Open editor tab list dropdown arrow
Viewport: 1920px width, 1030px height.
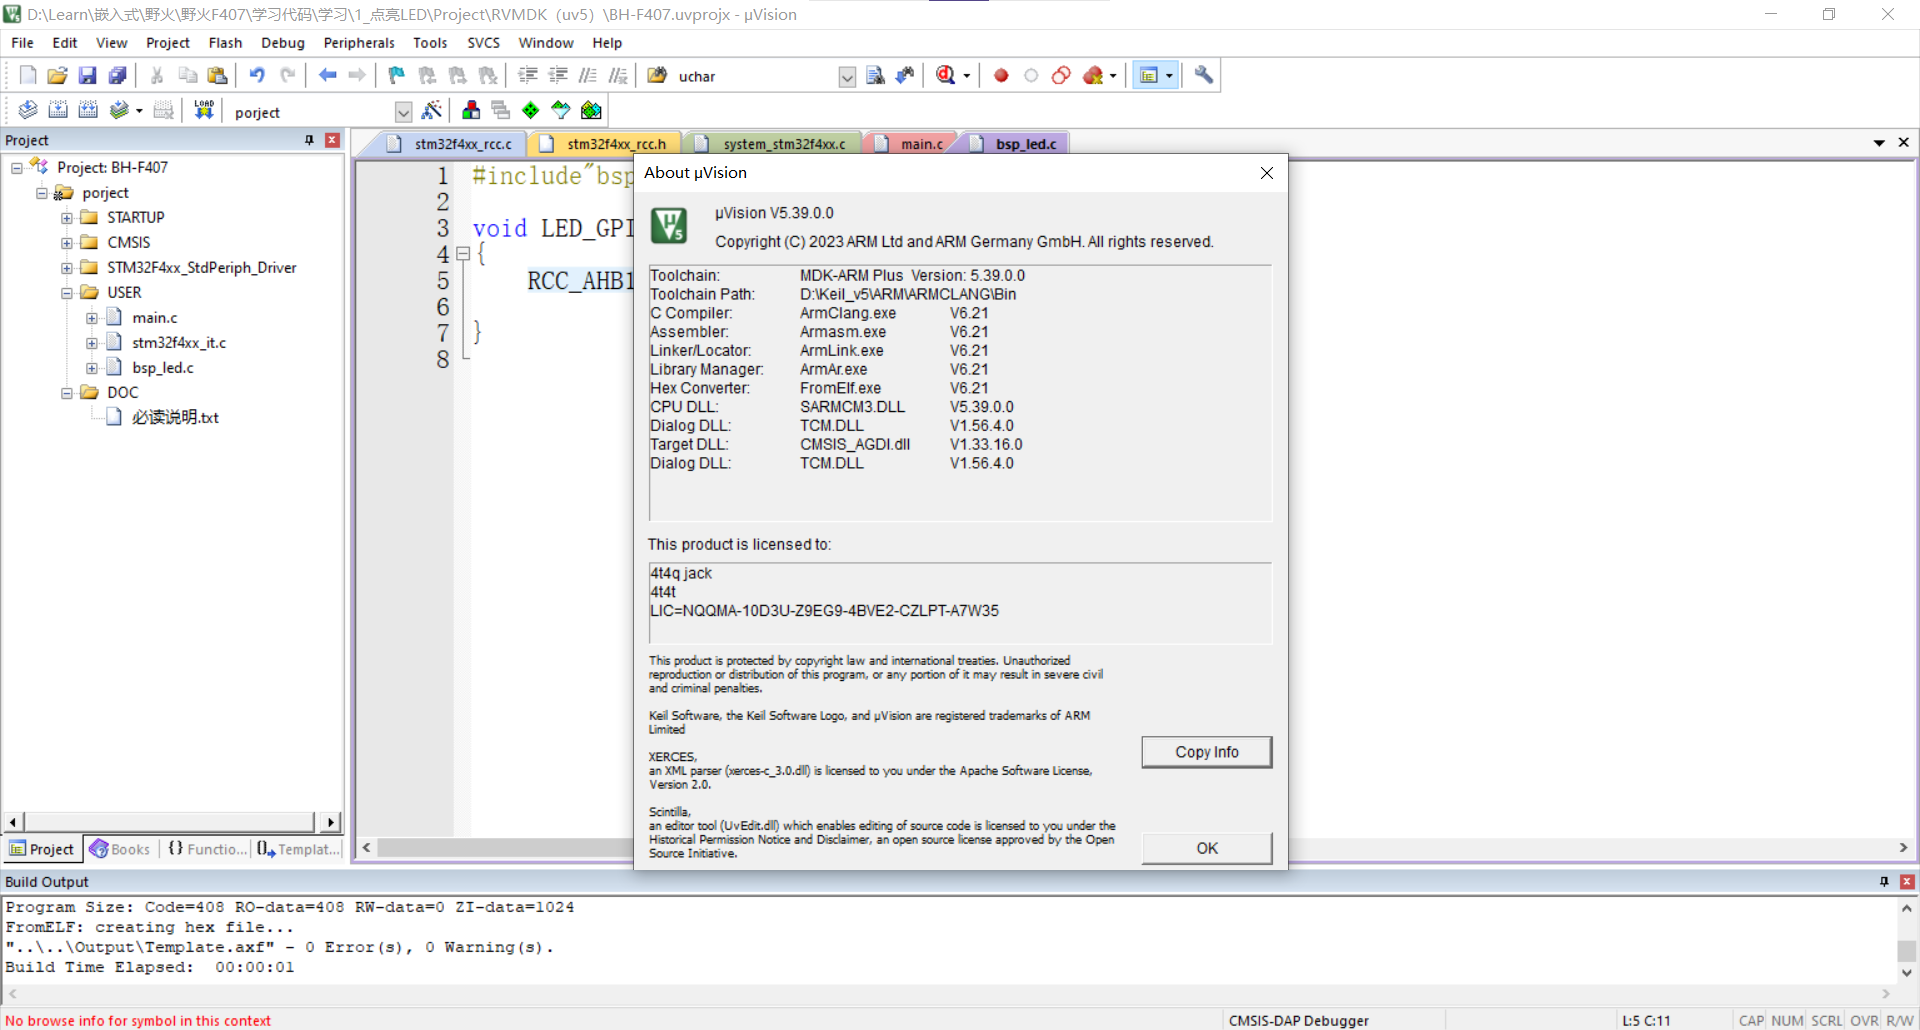click(1879, 143)
